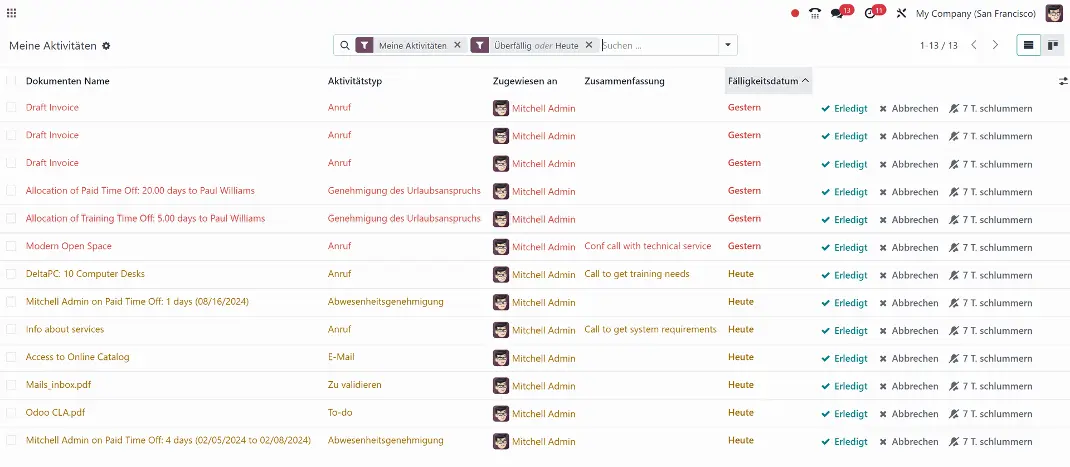Remove the Meine Aktivitäten filter facet
The width and height of the screenshot is (1070, 467).
click(x=457, y=45)
